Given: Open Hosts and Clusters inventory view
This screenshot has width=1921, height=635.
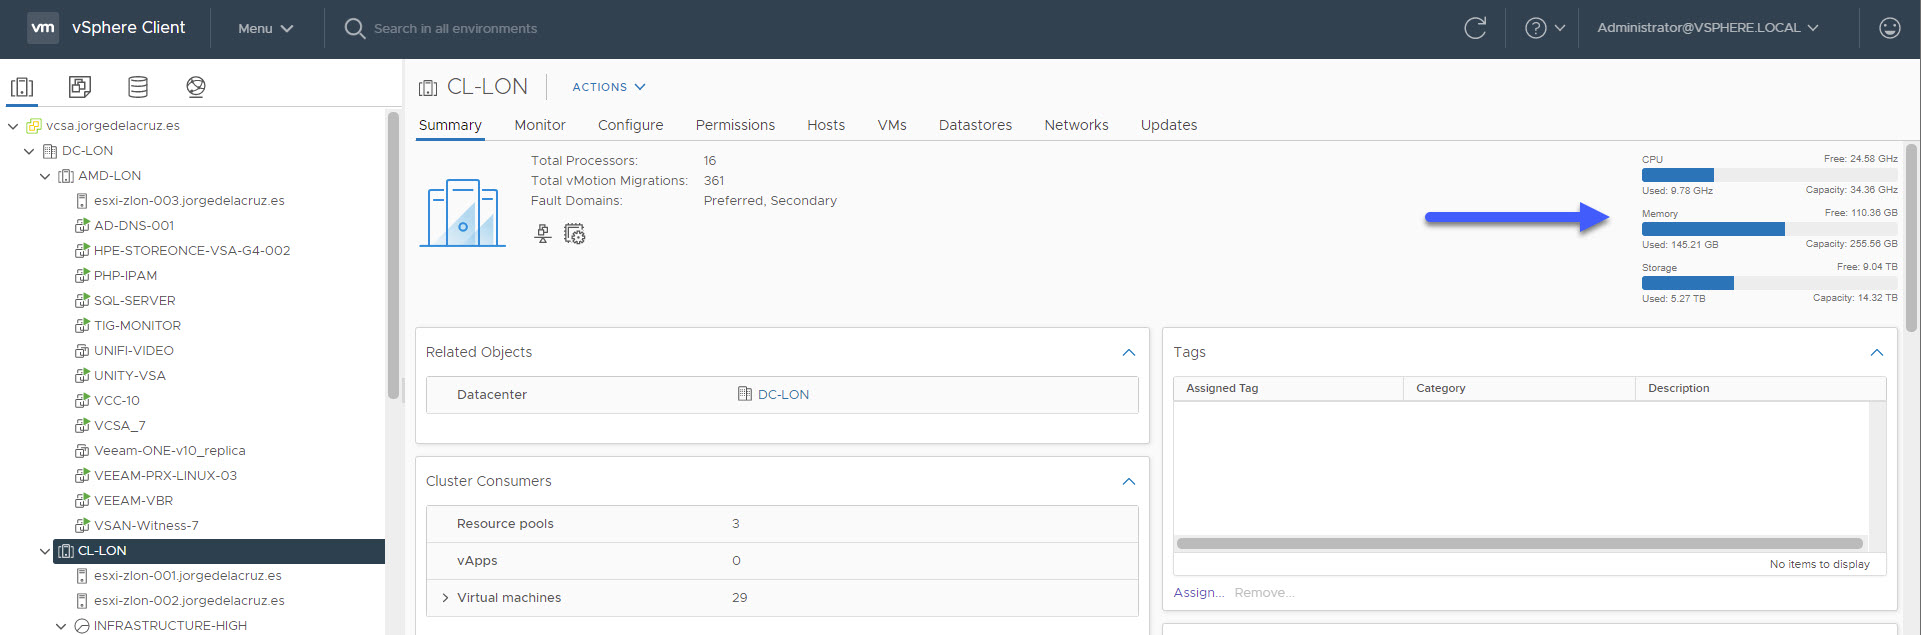Looking at the screenshot, I should coord(22,87).
